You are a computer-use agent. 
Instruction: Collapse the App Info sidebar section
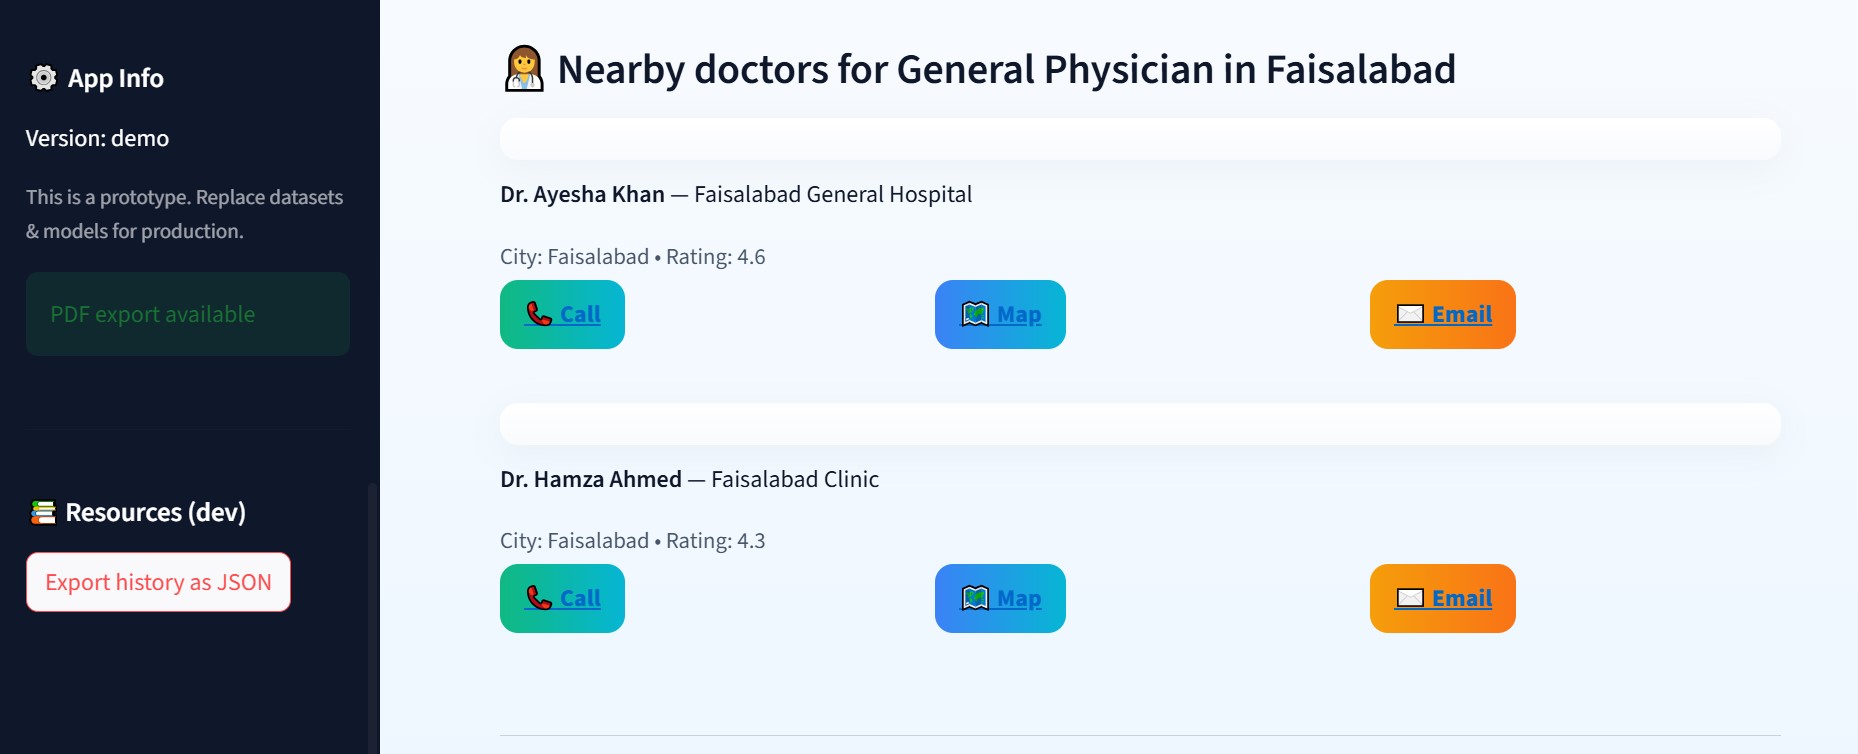tap(113, 77)
